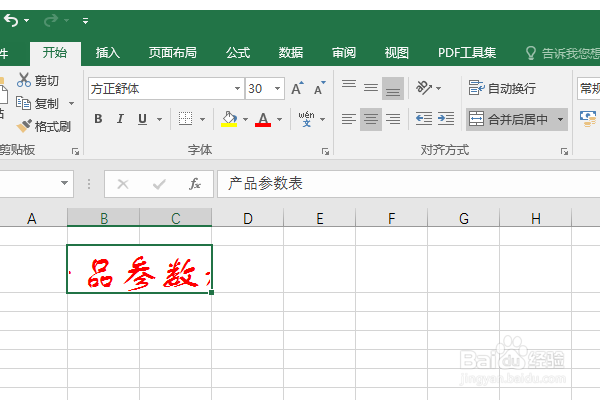Image resolution: width=600 pixels, height=400 pixels.
Task: Click the Undo arrow icon
Action: 11,20
